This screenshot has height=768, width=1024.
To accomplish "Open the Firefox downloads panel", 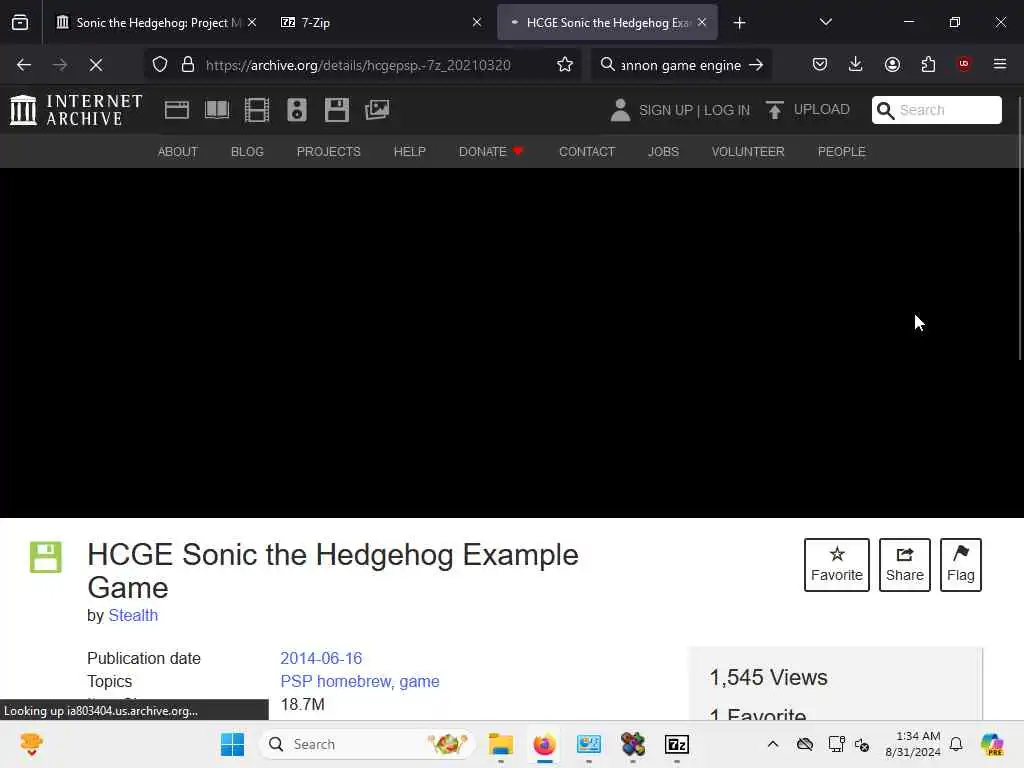I will tap(856, 64).
